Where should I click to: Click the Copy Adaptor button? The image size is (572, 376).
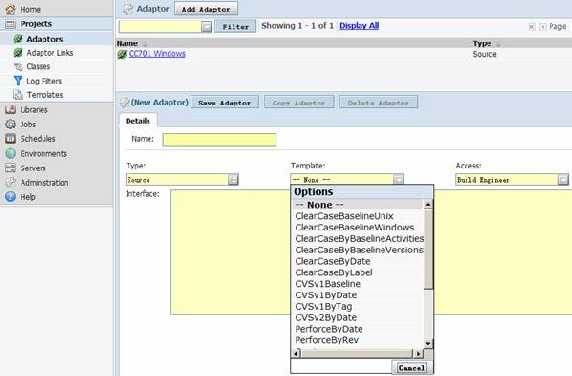[x=299, y=103]
